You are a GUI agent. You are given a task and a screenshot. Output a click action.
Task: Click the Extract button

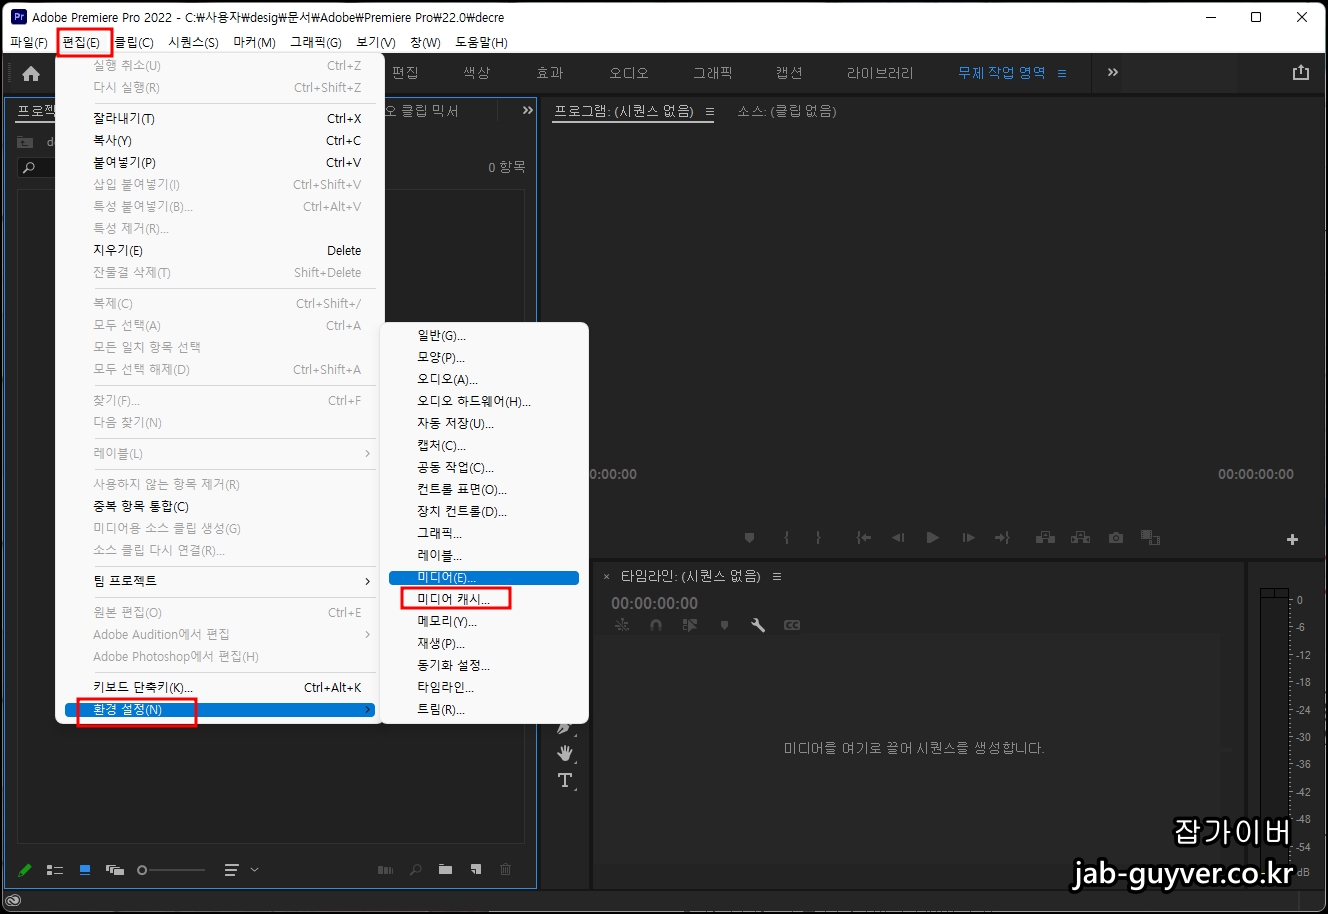point(1080,538)
